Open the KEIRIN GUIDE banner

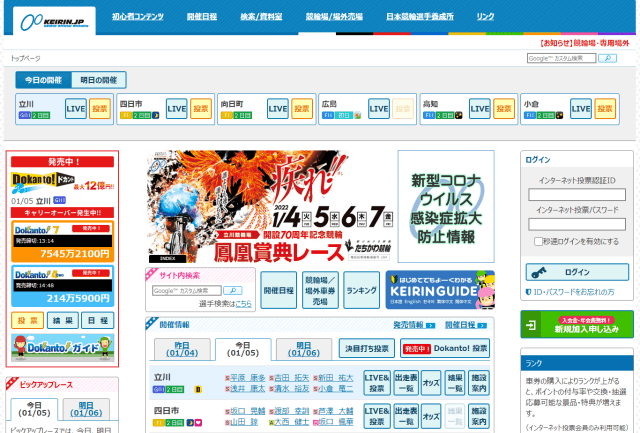(440, 290)
